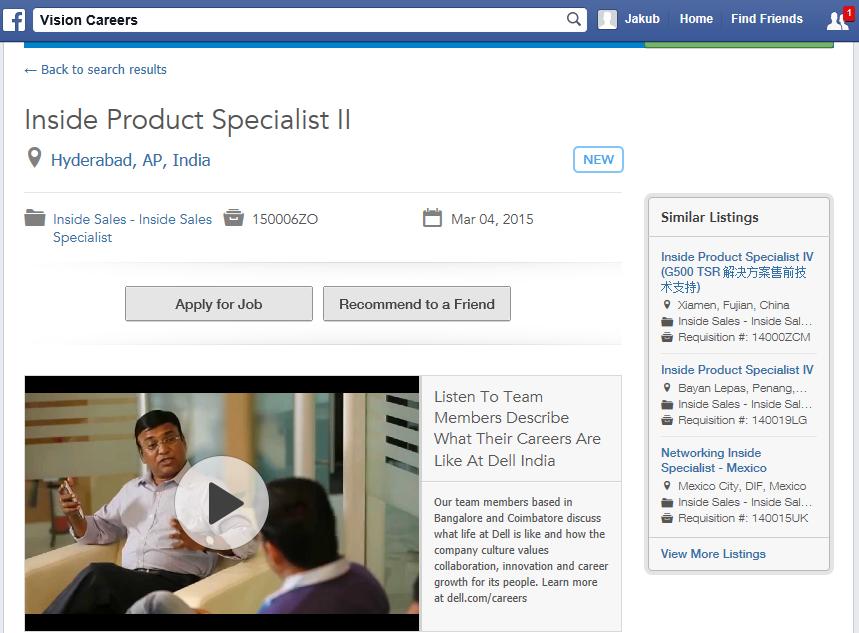The height and width of the screenshot is (633, 859).
Task: Go back to search results
Action: tap(96, 70)
